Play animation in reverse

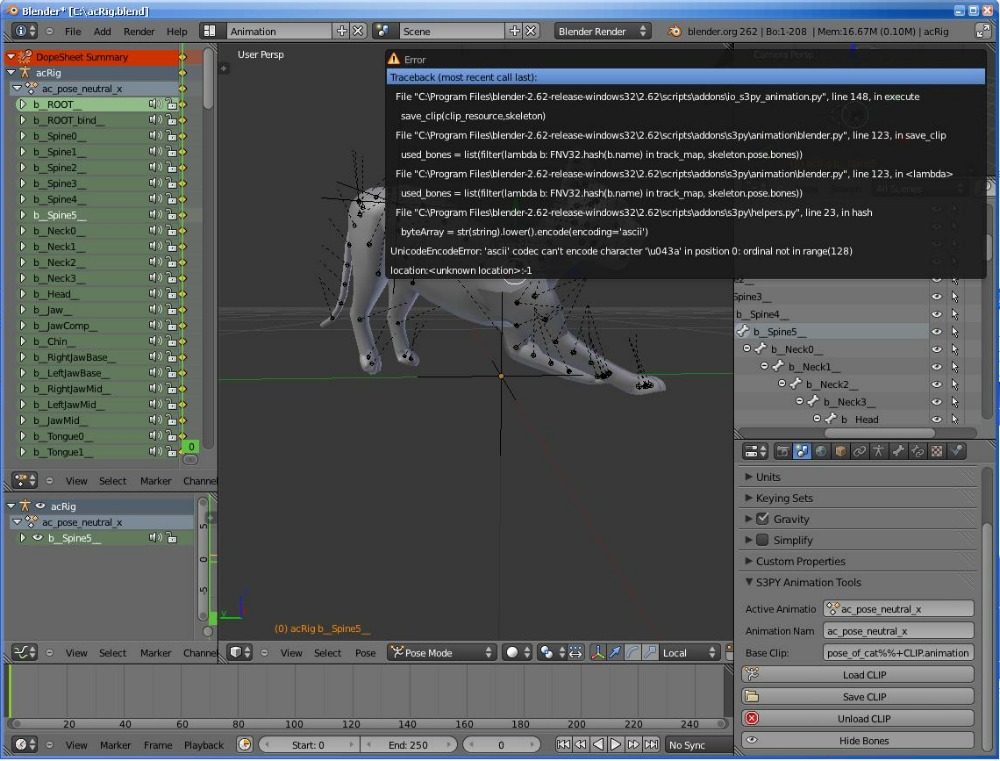pos(598,744)
